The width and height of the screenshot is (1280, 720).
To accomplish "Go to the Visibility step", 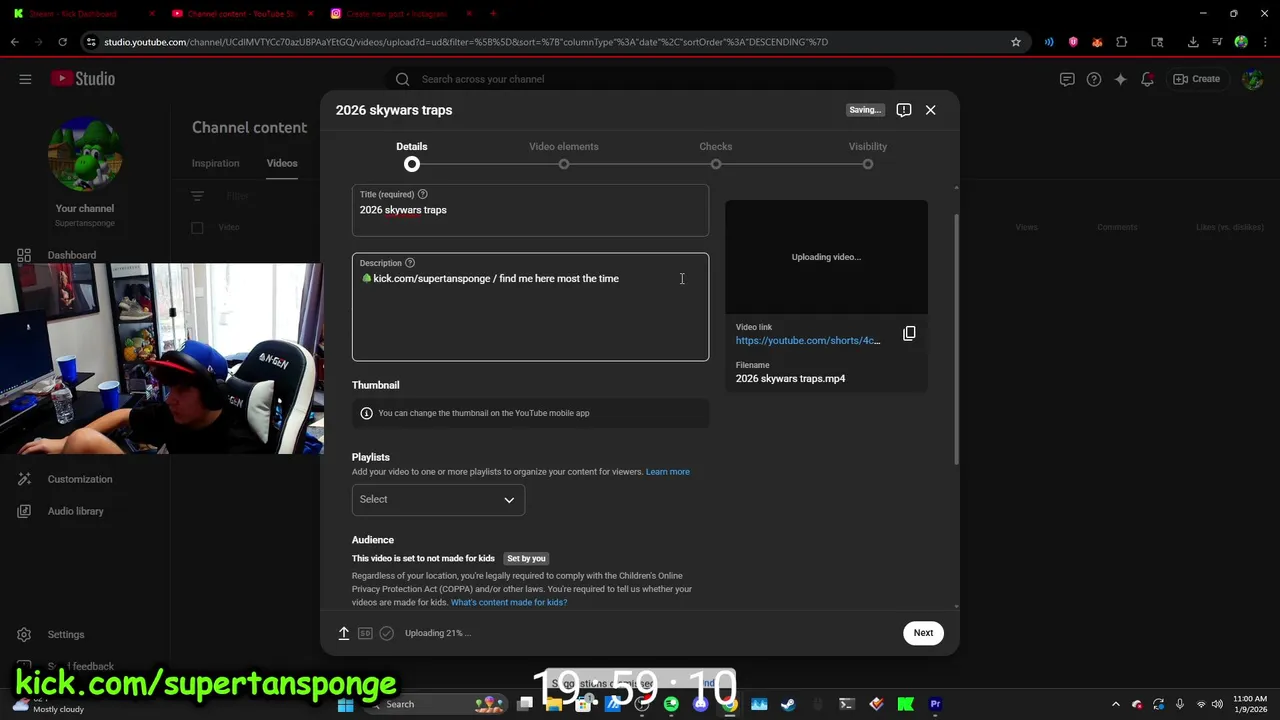I will point(868,155).
